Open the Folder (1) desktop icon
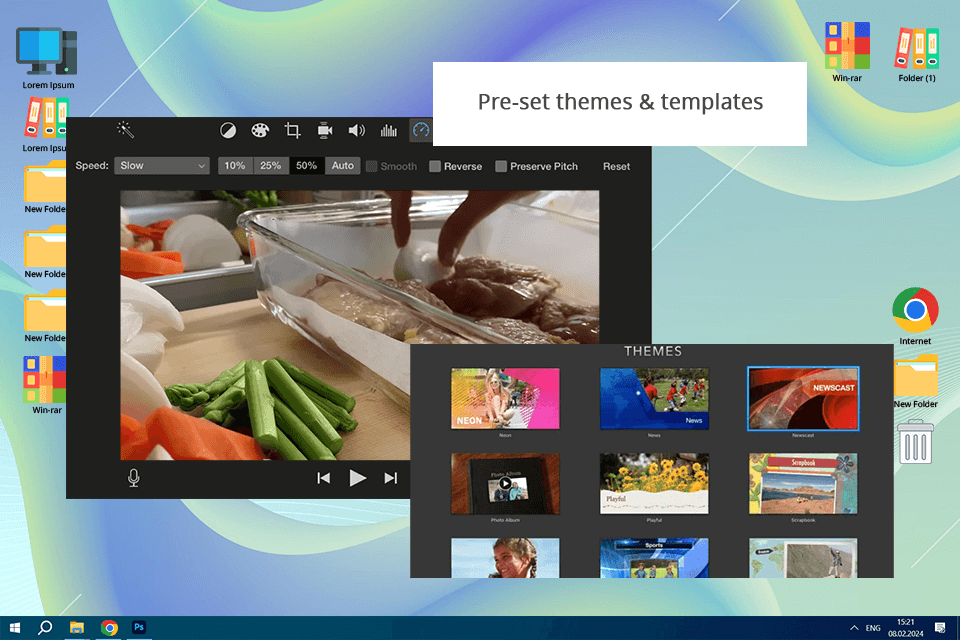This screenshot has height=640, width=960. pos(917,55)
